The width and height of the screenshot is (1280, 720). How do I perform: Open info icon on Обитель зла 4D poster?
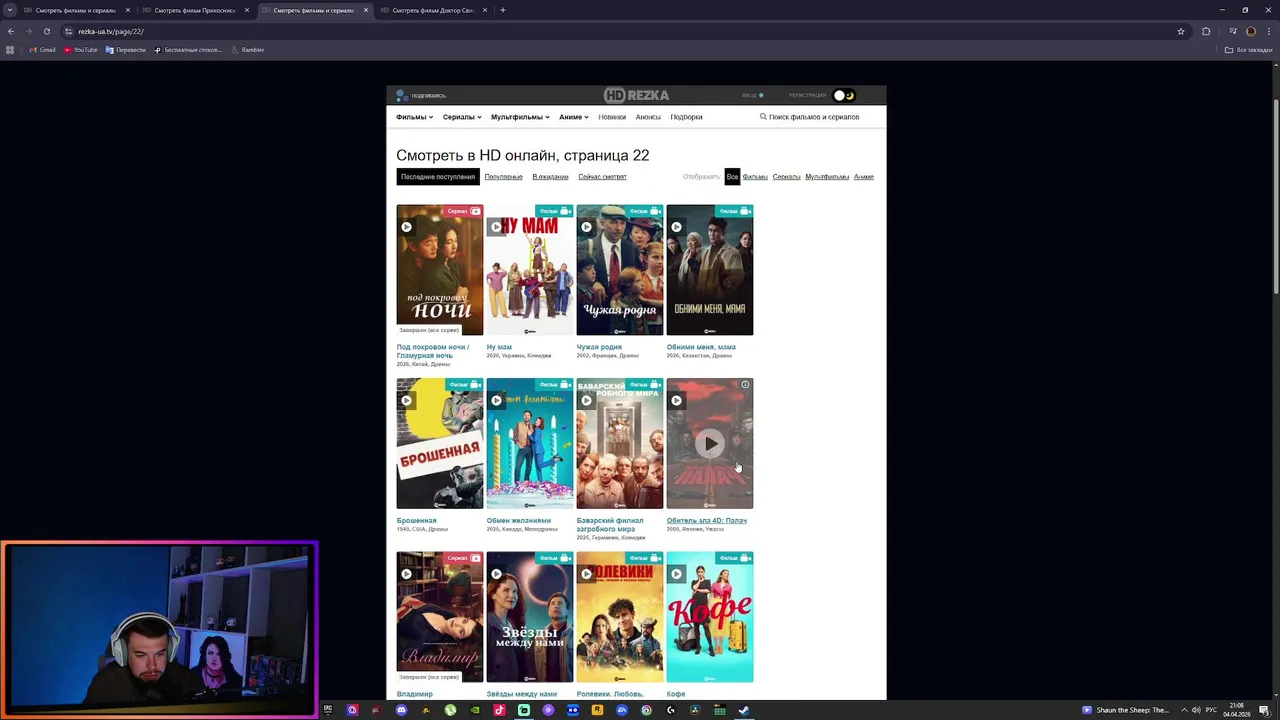(x=745, y=385)
